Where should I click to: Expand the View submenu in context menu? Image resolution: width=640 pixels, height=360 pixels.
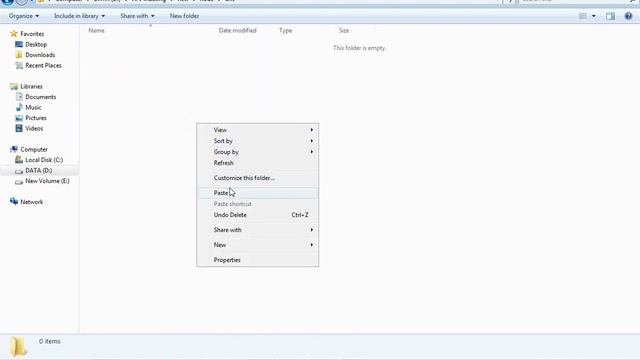258,130
